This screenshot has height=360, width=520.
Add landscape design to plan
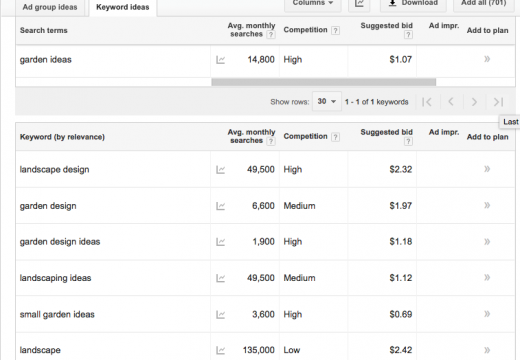pos(487,169)
